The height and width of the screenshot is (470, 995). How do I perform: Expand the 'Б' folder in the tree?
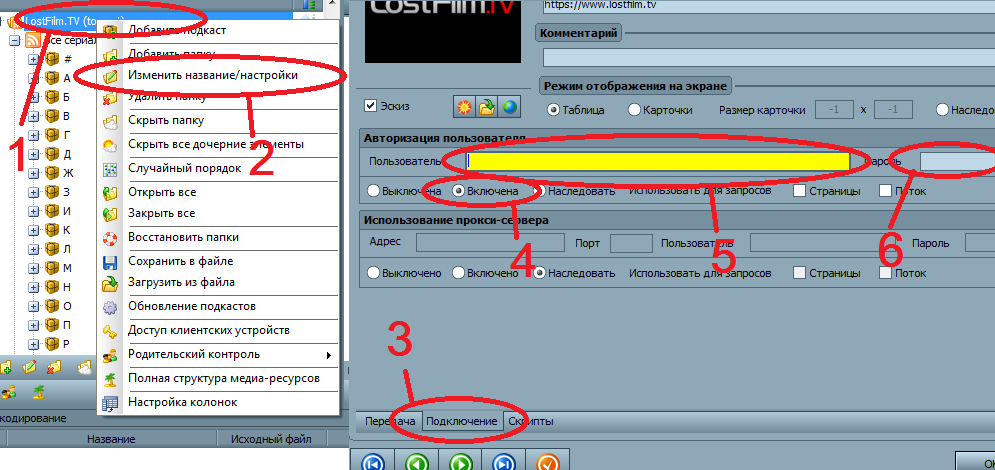tap(33, 97)
